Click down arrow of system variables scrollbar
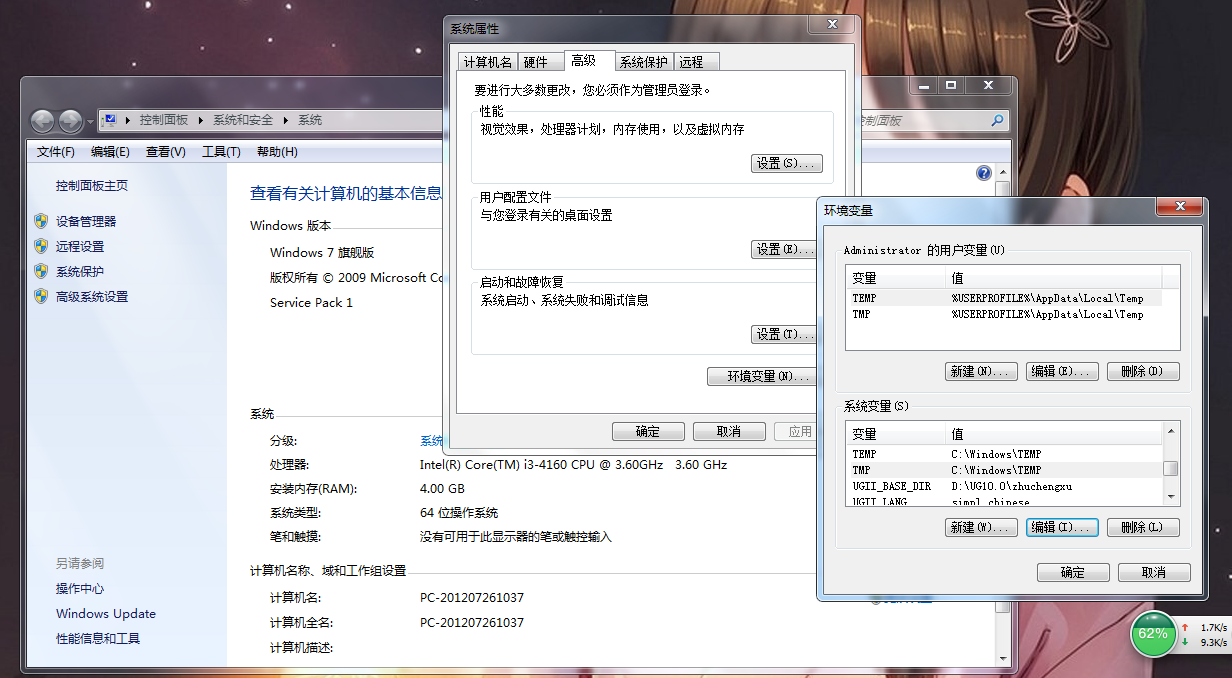 (x=1171, y=495)
